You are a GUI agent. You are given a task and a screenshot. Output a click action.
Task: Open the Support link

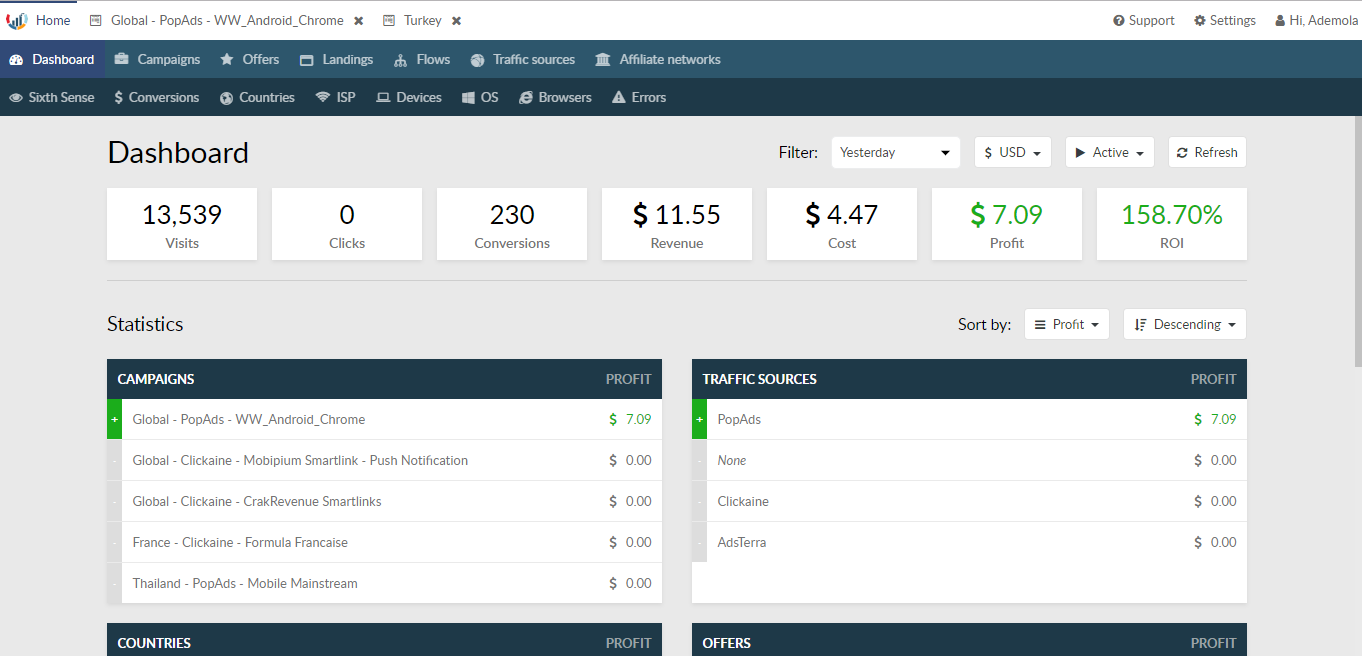[x=1144, y=21]
